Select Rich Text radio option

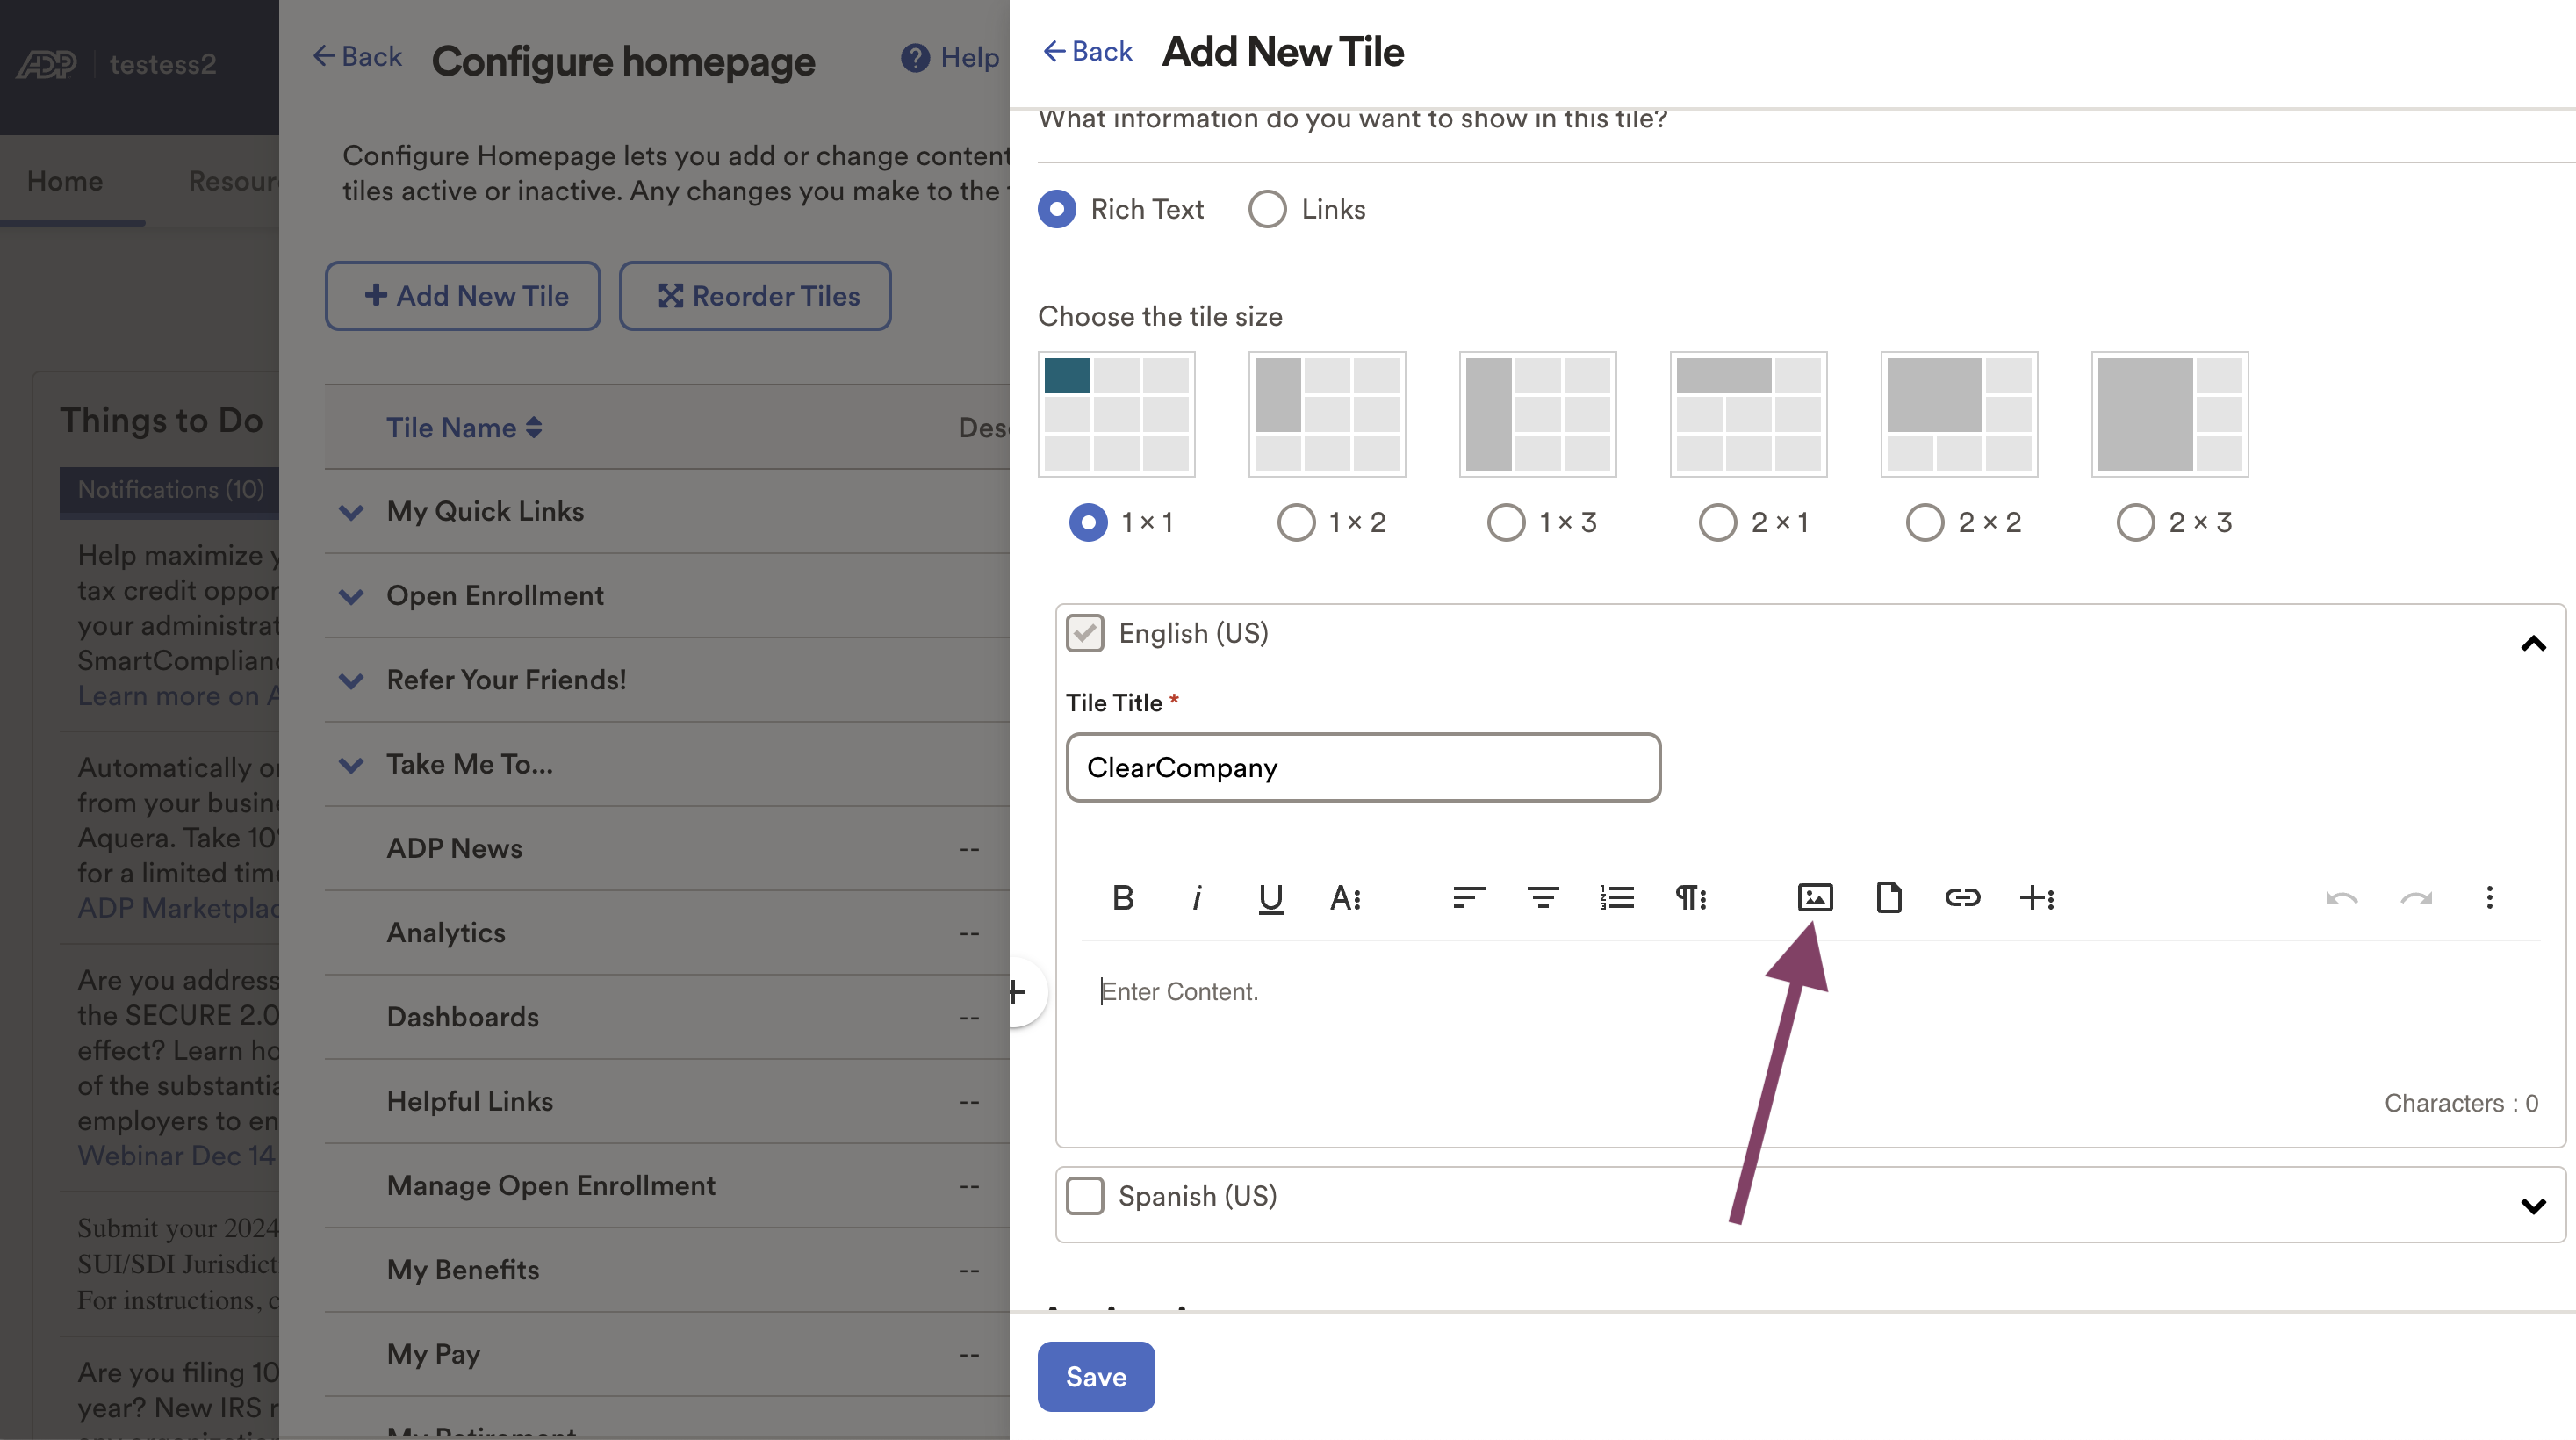tap(1057, 209)
